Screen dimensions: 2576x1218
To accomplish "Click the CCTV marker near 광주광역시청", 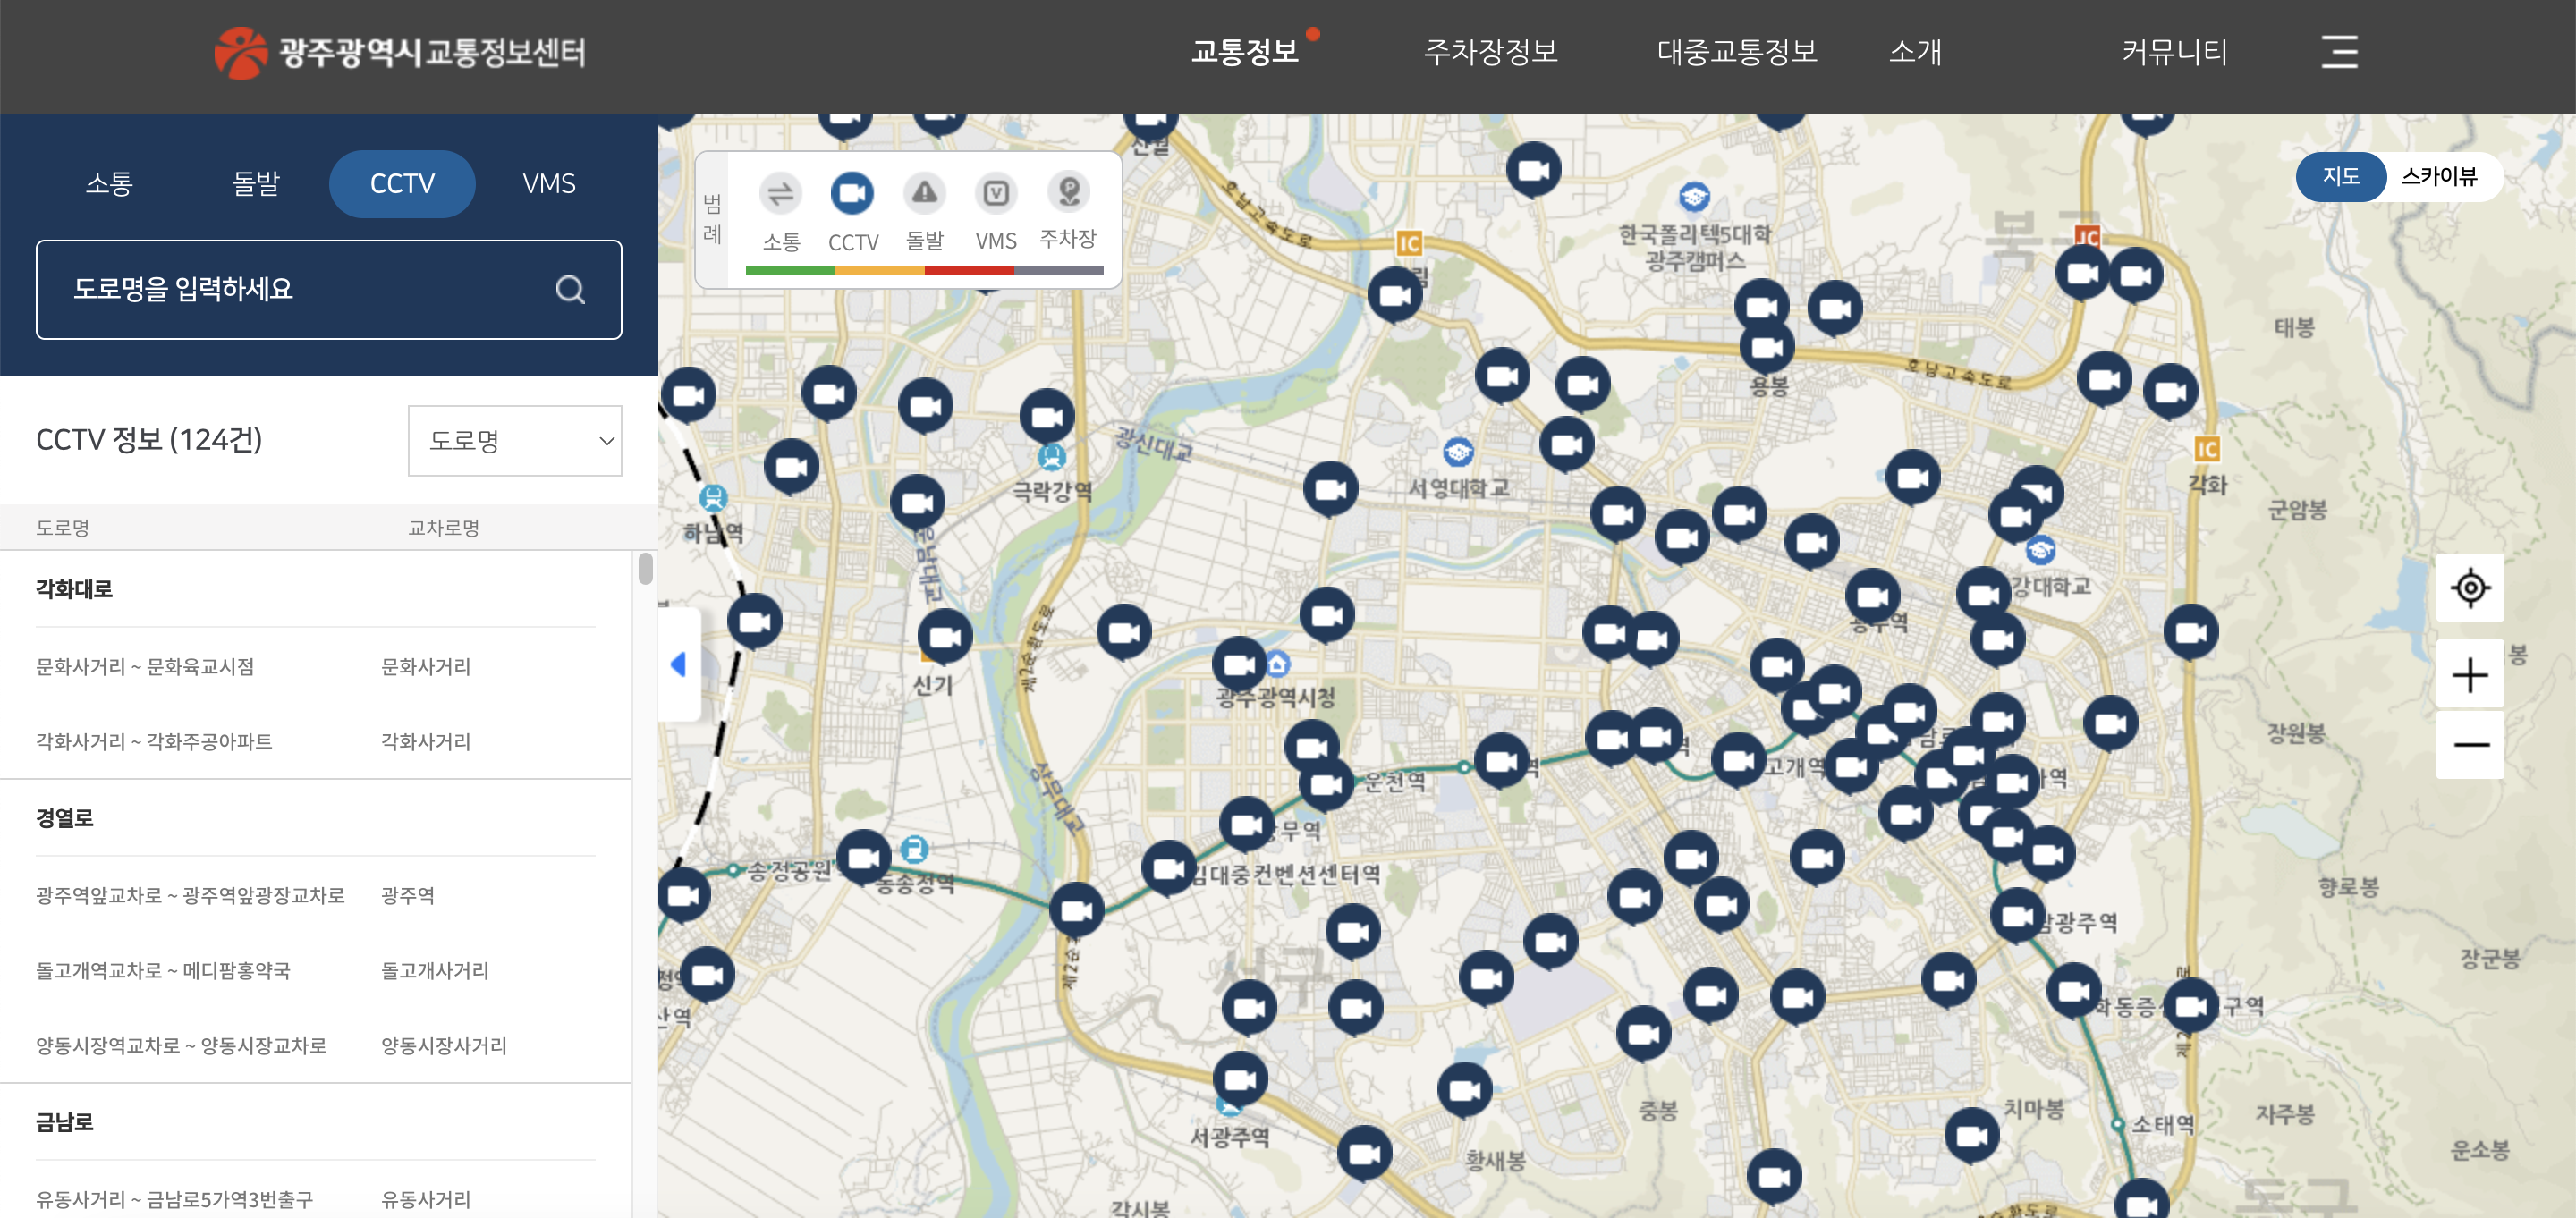I will tap(1239, 663).
